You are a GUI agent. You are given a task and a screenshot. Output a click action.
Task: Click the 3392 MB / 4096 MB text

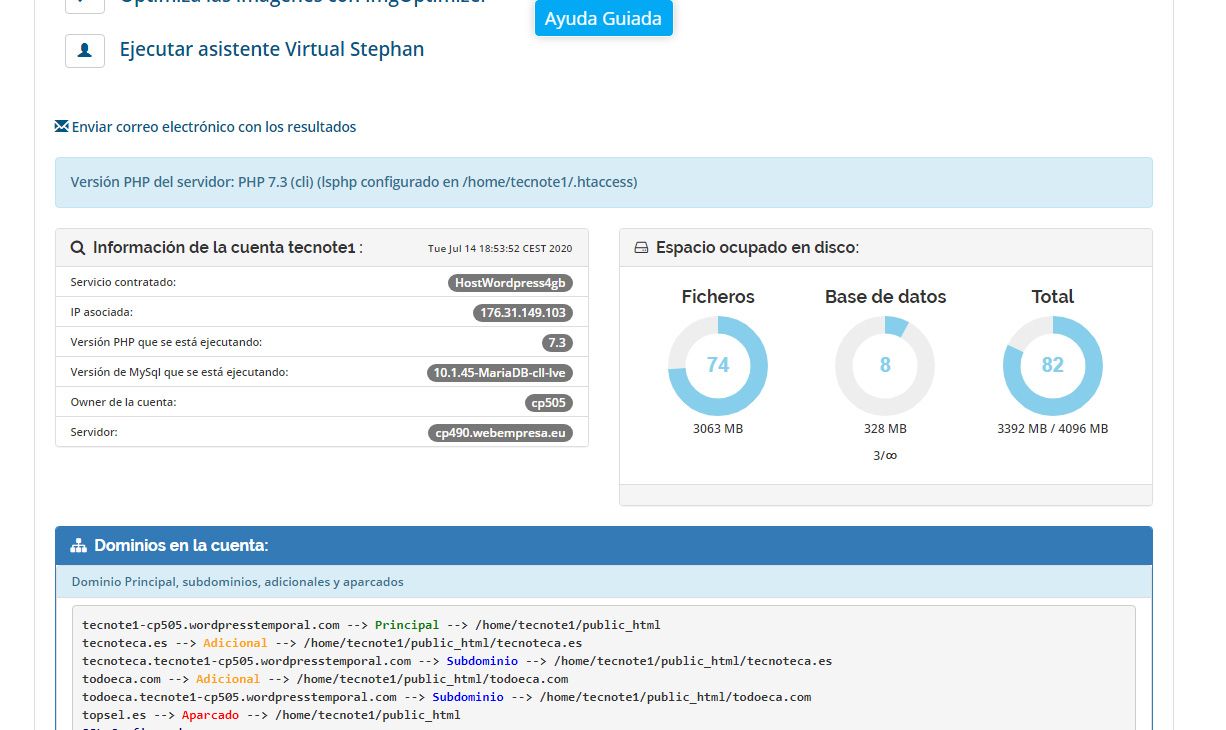pyautogui.click(x=1052, y=429)
